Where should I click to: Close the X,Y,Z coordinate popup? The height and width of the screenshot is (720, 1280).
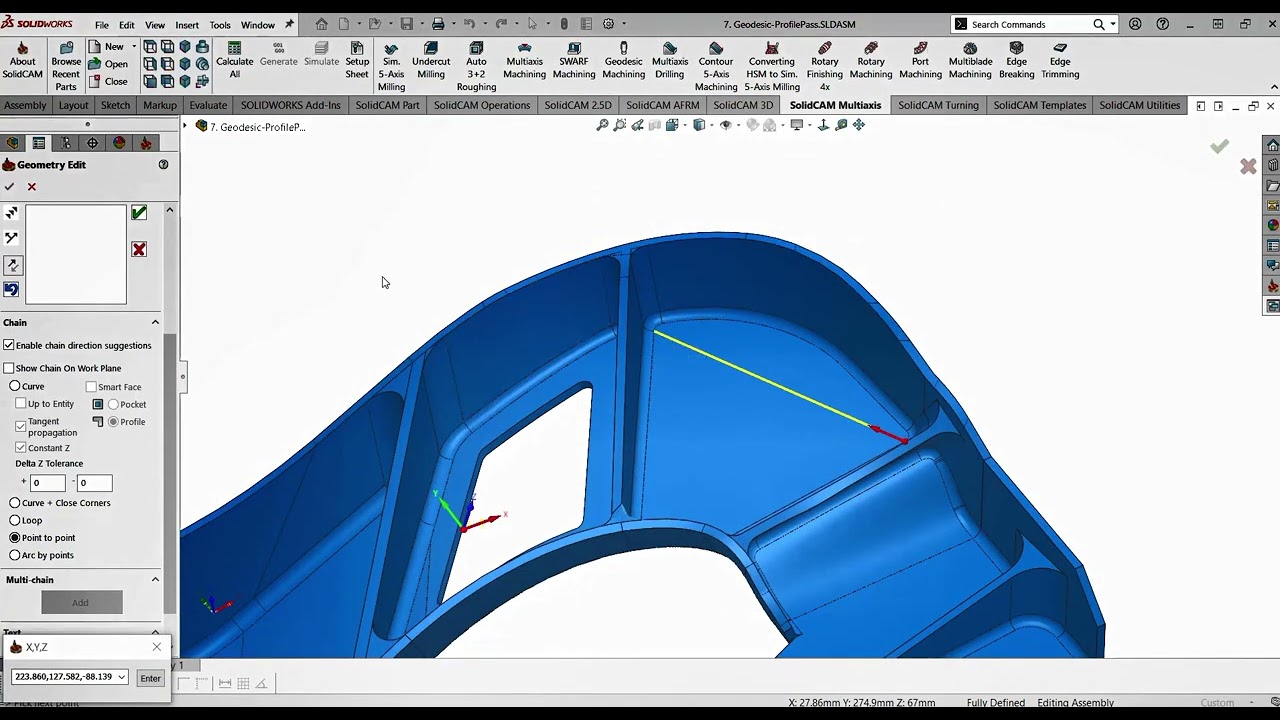point(156,647)
